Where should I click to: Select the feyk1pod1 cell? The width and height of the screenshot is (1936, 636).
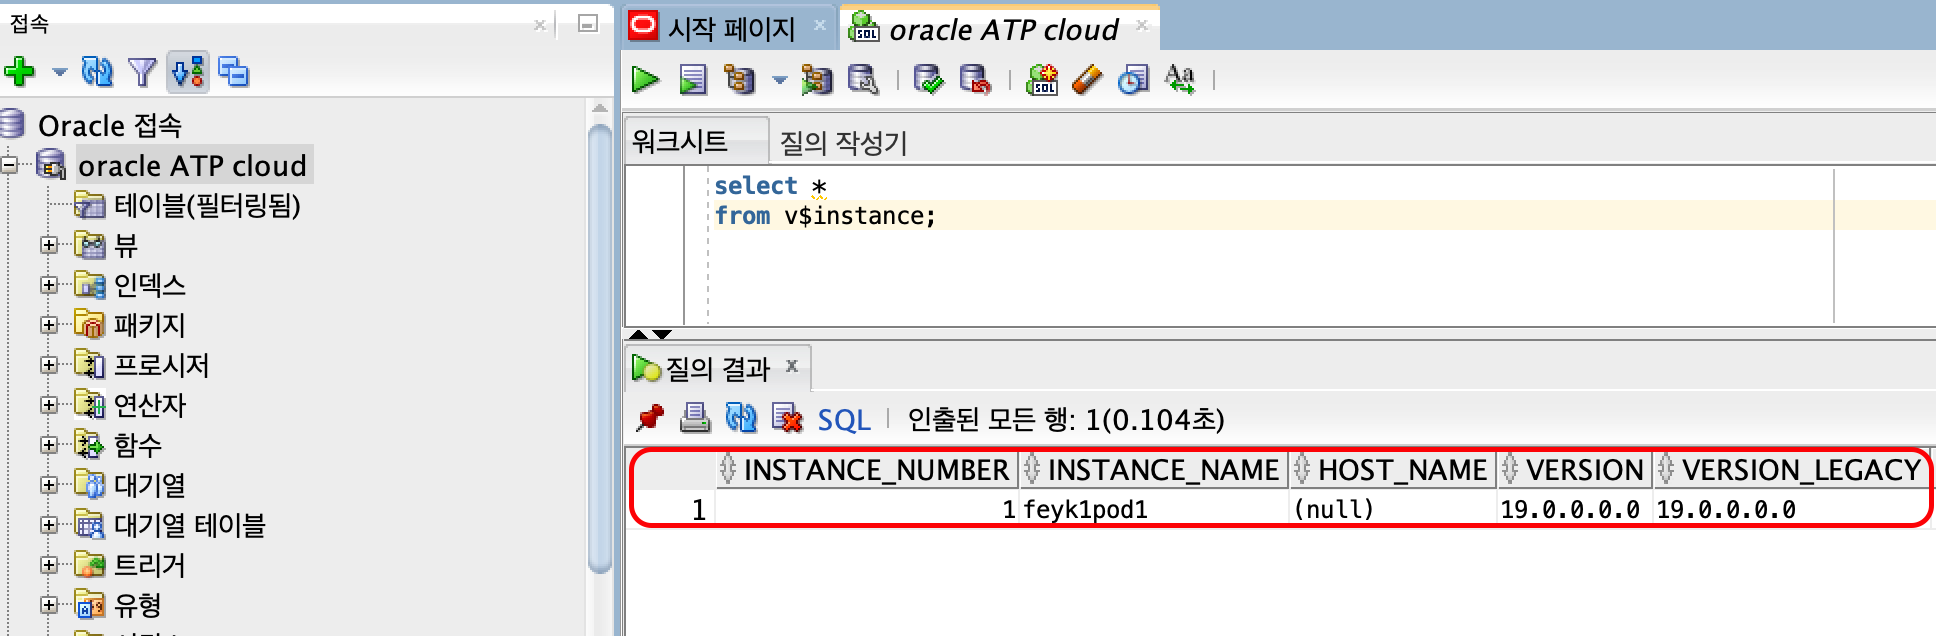(1154, 509)
